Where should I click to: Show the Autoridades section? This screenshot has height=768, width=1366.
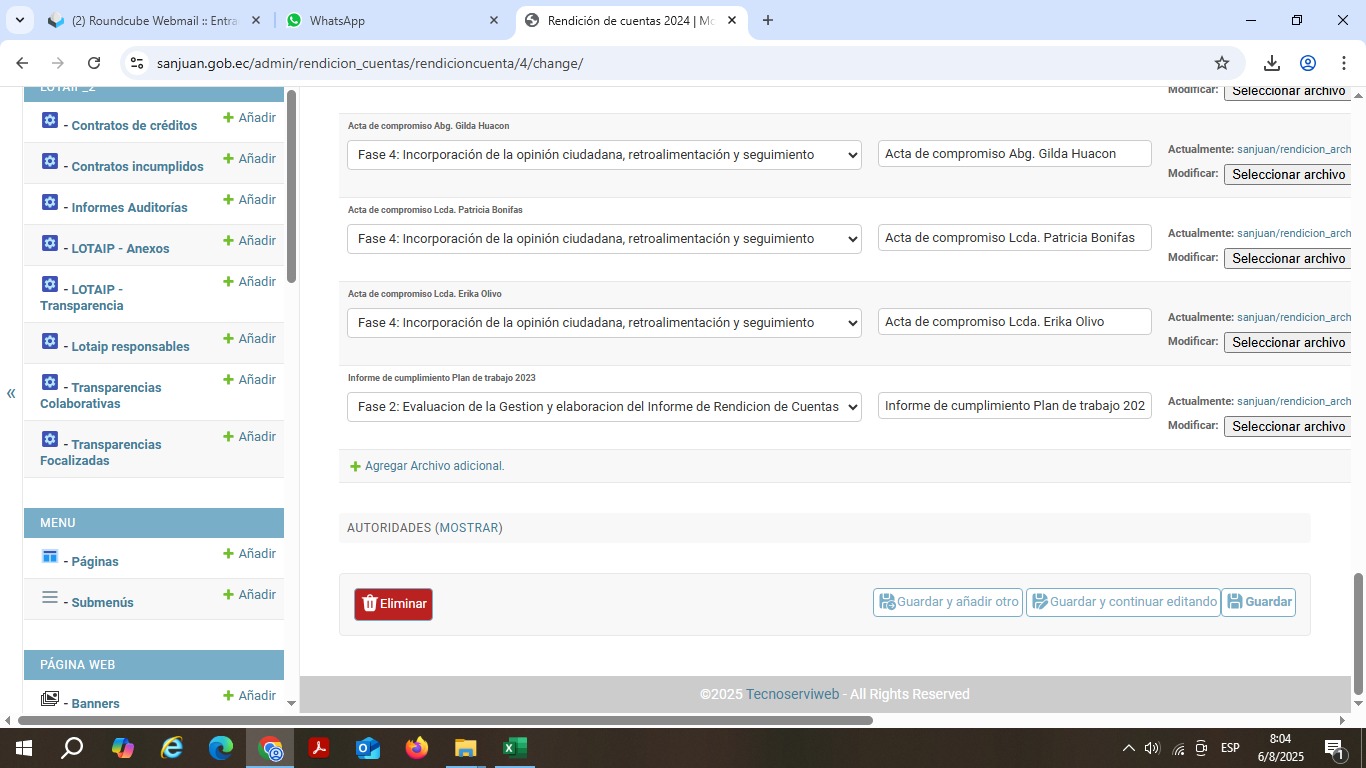click(x=470, y=528)
